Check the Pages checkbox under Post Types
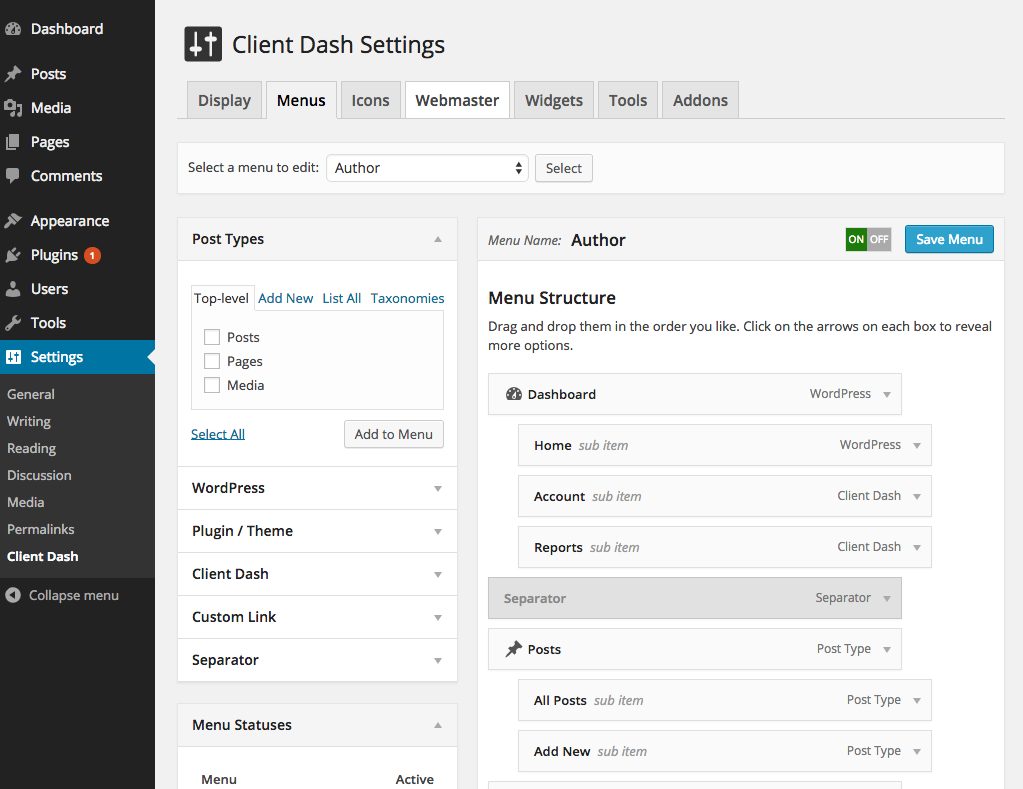 pyautogui.click(x=211, y=361)
